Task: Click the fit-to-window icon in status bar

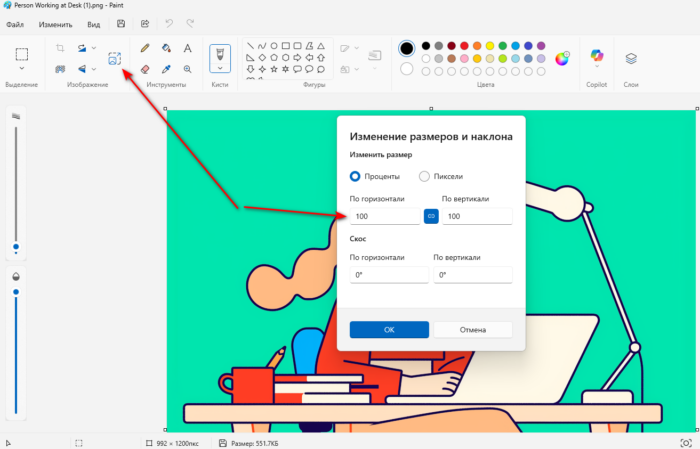Action: [x=686, y=443]
